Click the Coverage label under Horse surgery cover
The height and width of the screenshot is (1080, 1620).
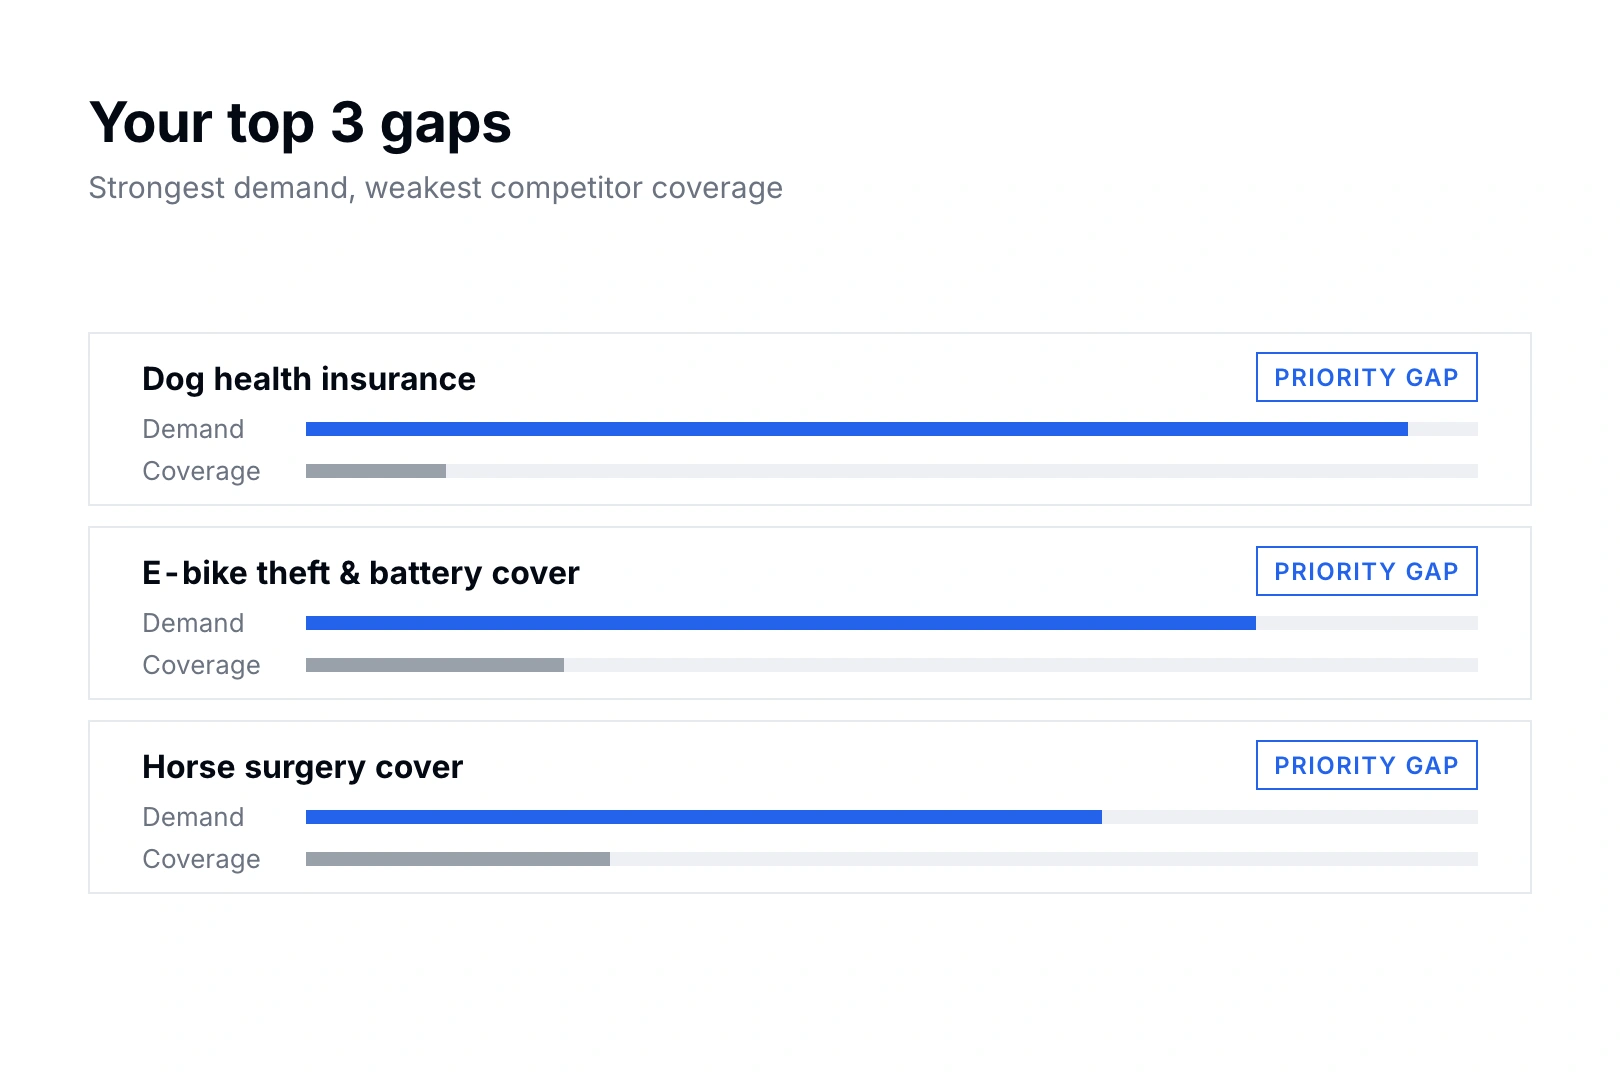coord(201,859)
